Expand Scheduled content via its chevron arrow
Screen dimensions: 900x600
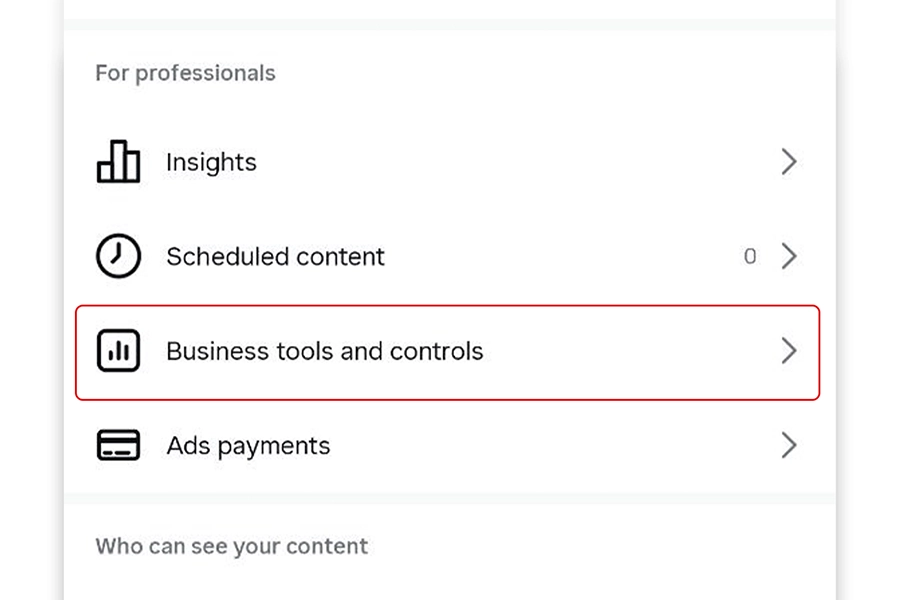click(789, 257)
